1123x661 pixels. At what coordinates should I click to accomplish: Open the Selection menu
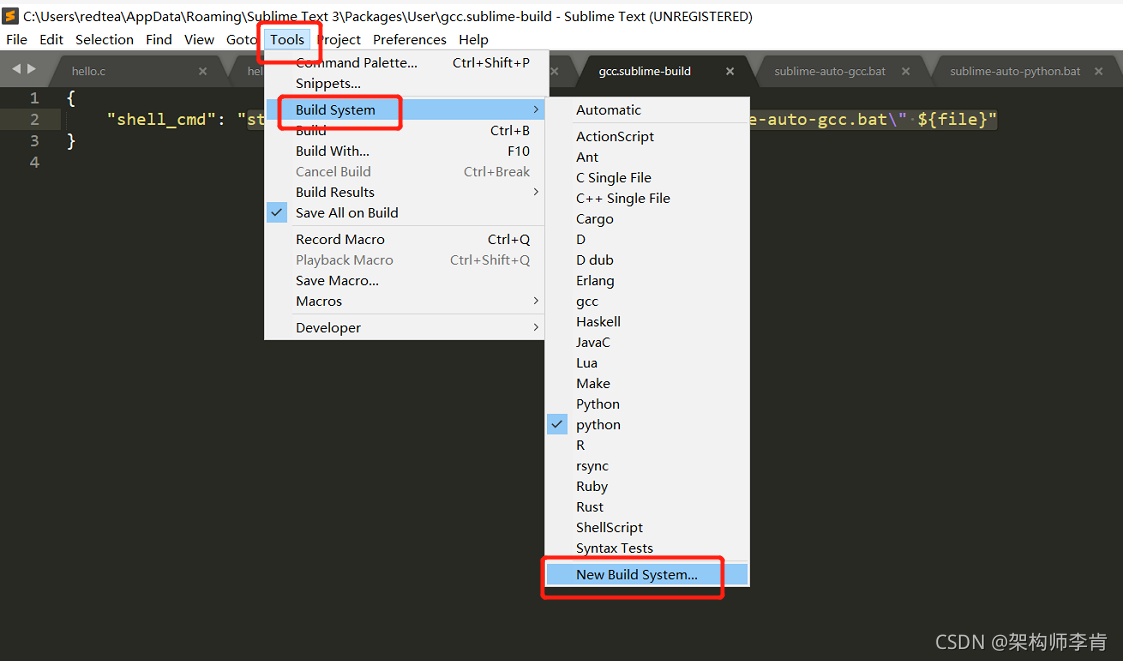click(x=105, y=39)
